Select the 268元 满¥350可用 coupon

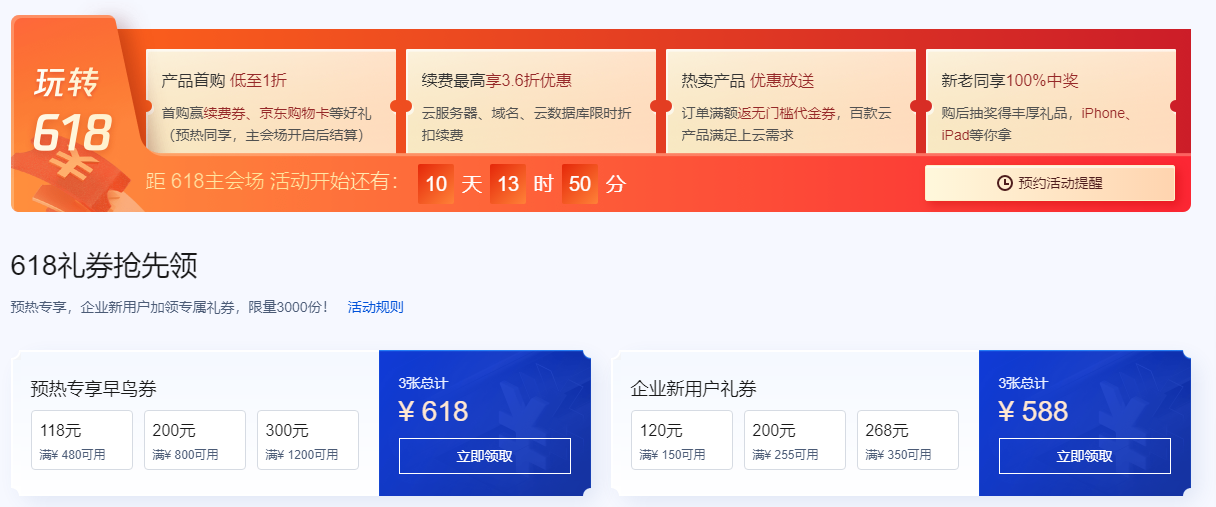(x=908, y=440)
